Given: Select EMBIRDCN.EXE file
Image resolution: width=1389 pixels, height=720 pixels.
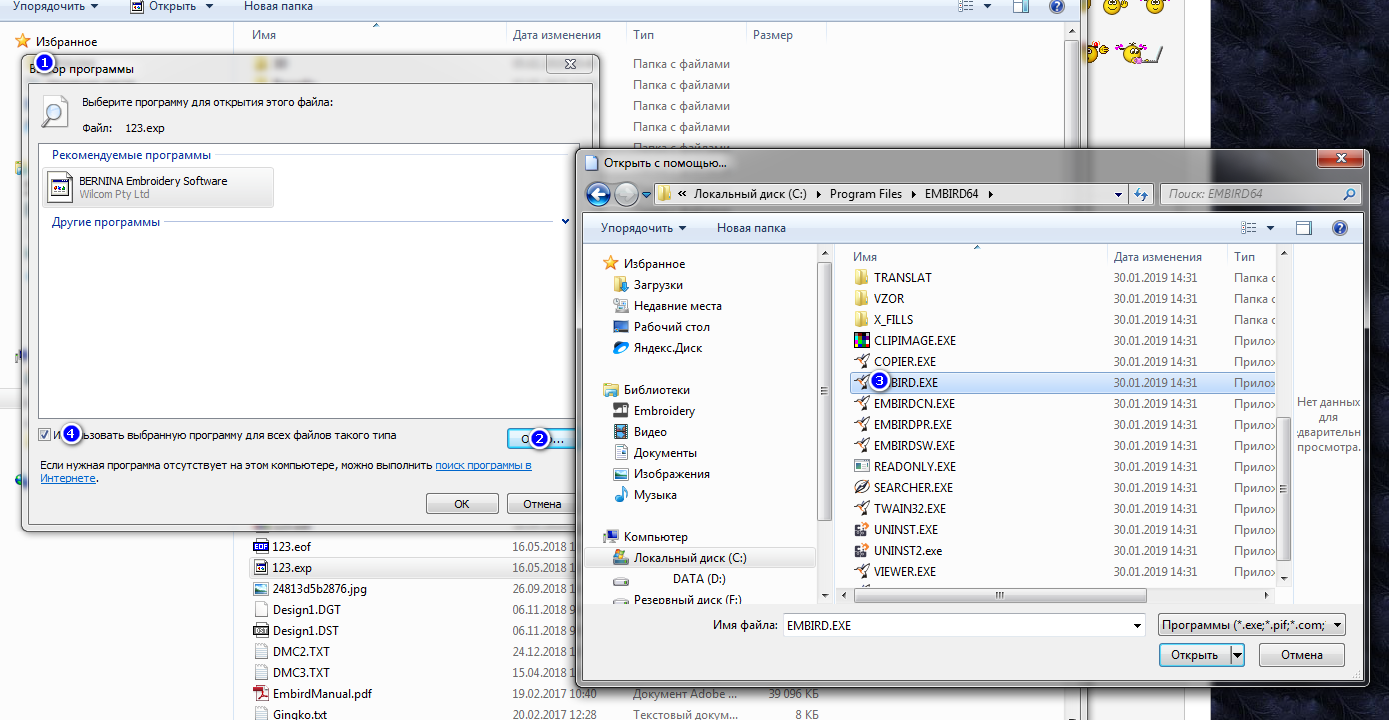Looking at the screenshot, I should [x=914, y=404].
